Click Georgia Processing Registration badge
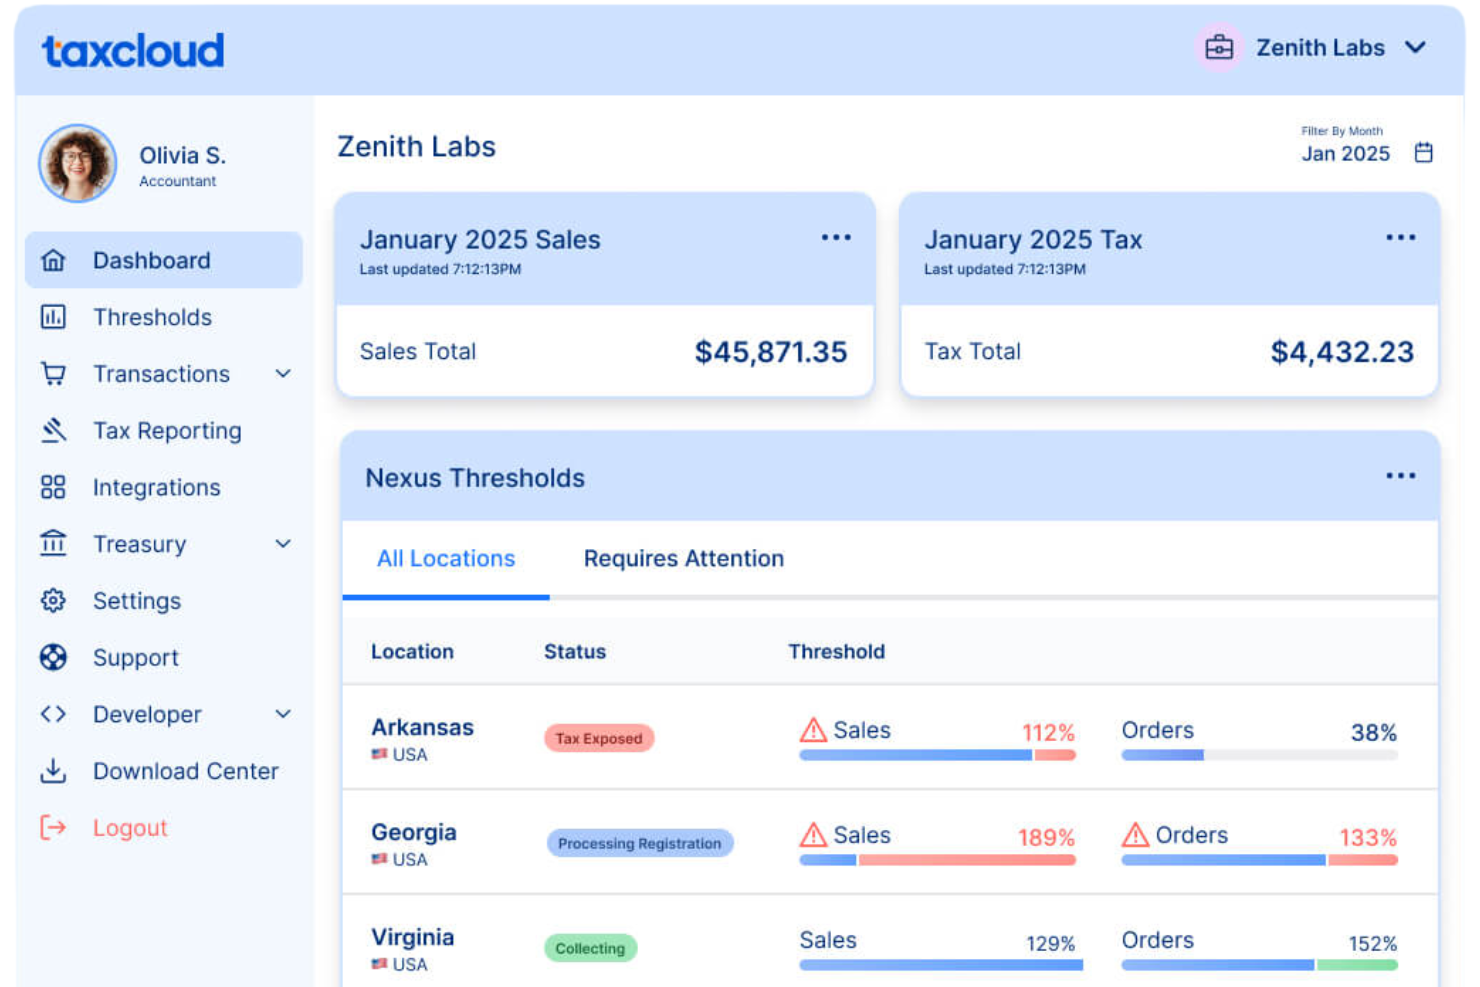 pyautogui.click(x=640, y=843)
